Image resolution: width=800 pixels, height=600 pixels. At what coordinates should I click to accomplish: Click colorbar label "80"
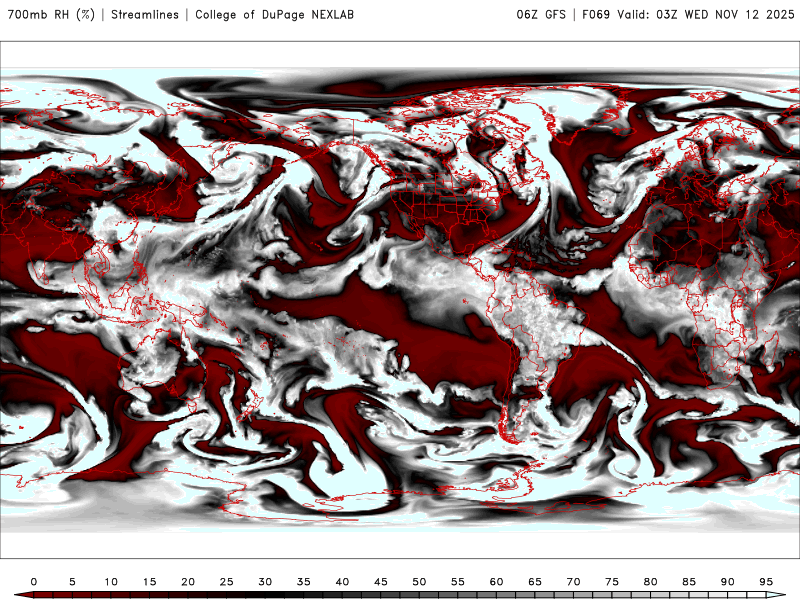650,582
